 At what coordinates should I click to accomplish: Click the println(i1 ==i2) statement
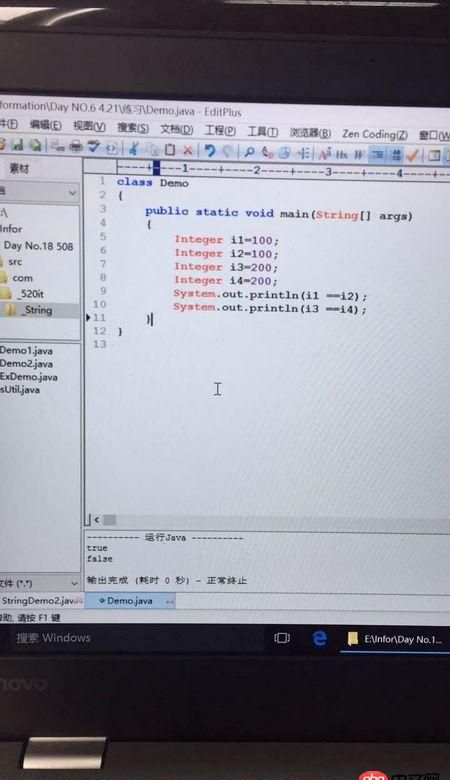coord(270,295)
